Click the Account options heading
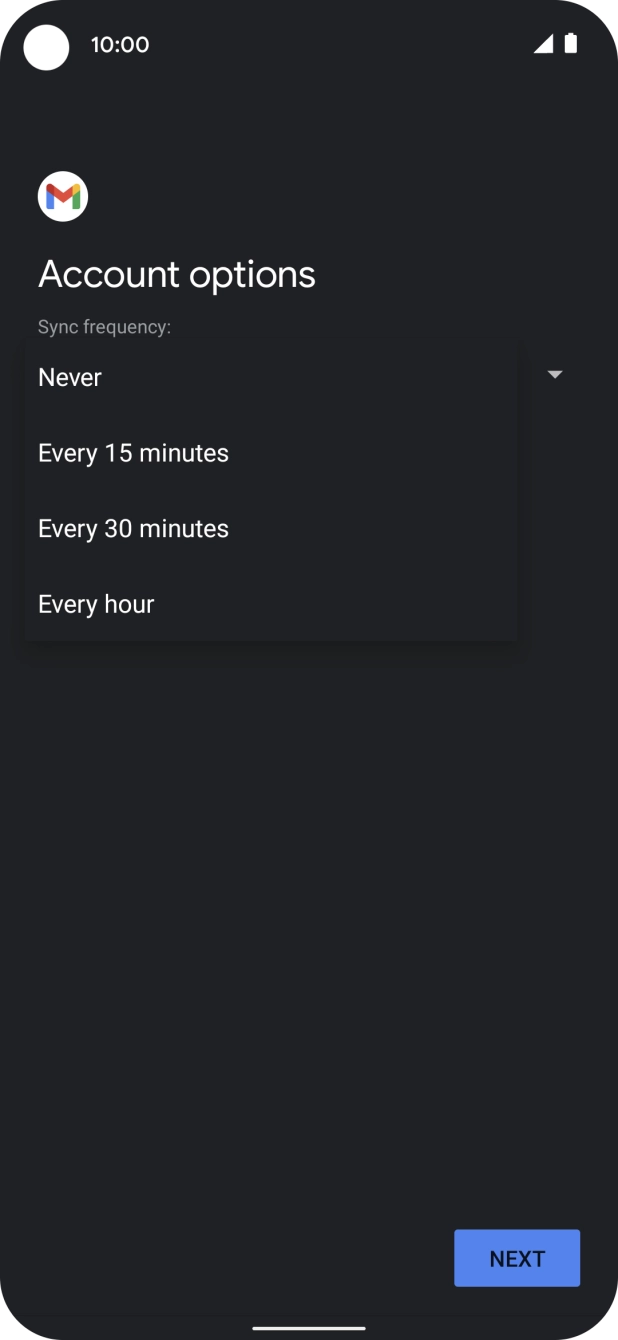The width and height of the screenshot is (618, 1340). click(176, 274)
